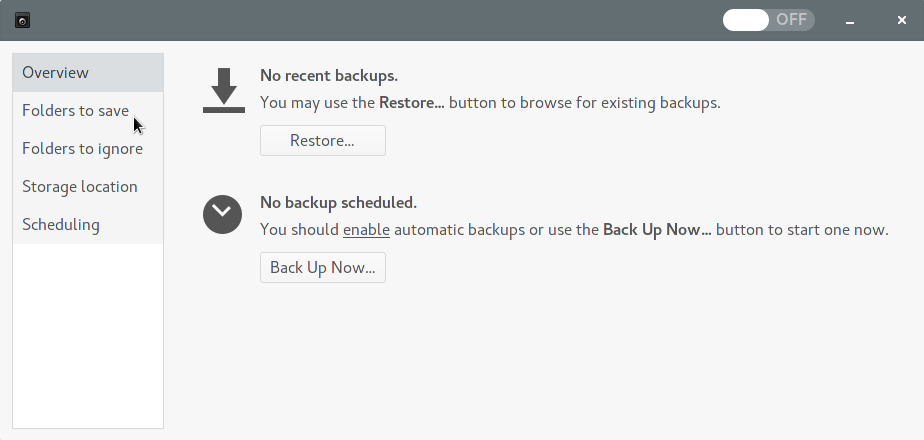Click the OFF label on the switch
Screen dimensions: 924x440
coord(791,19)
